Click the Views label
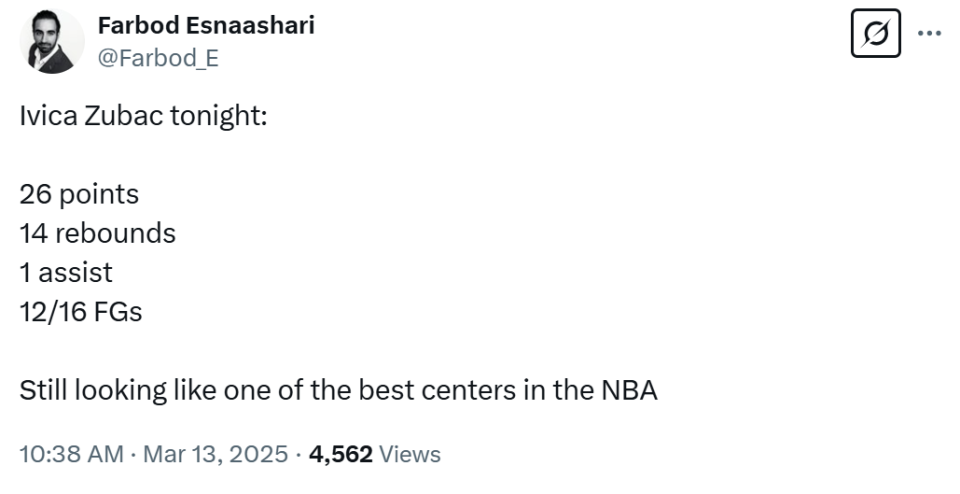Viewport: 960px width, 494px height. [x=410, y=454]
